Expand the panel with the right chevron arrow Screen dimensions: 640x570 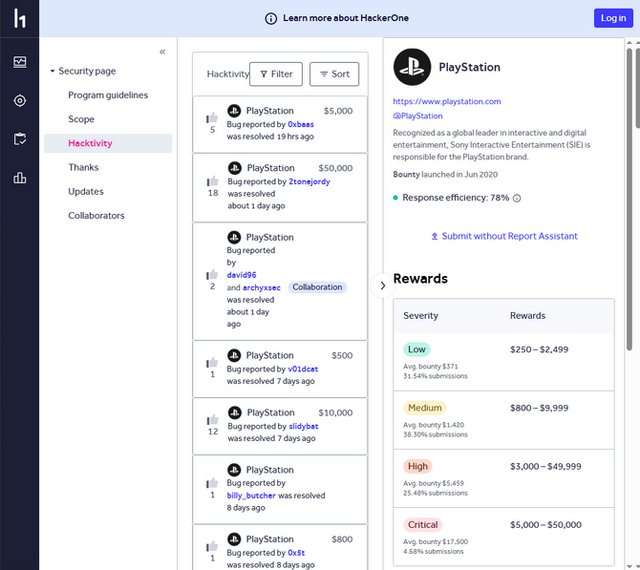click(382, 286)
